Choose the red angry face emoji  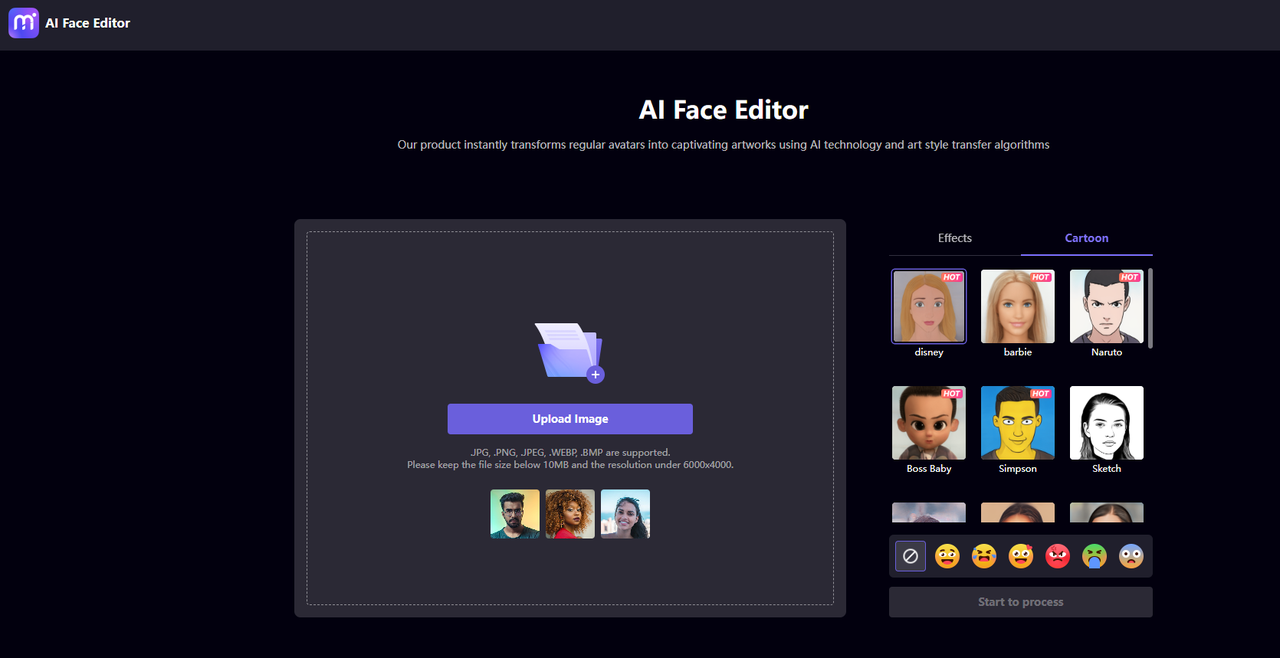1057,556
